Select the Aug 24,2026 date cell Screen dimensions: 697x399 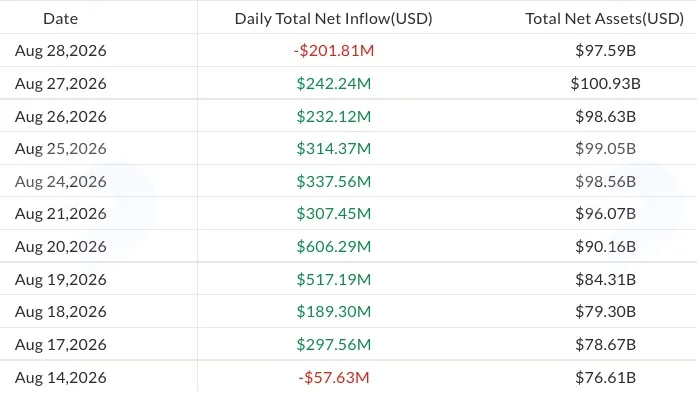point(60,181)
